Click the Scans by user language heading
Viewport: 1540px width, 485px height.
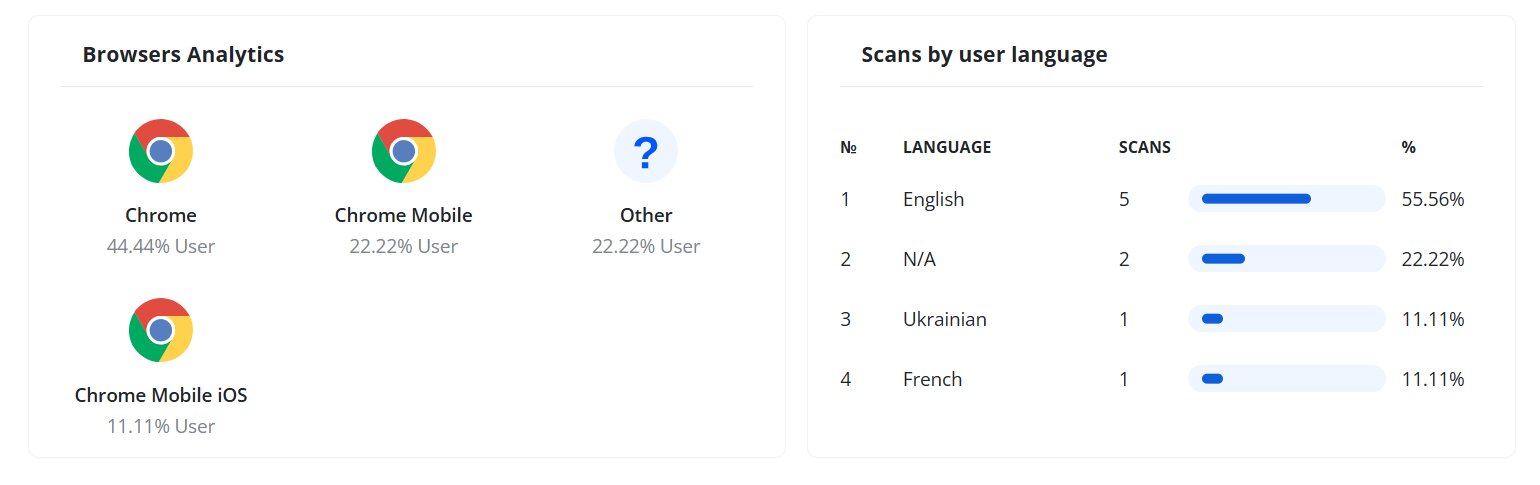pyautogui.click(x=984, y=55)
